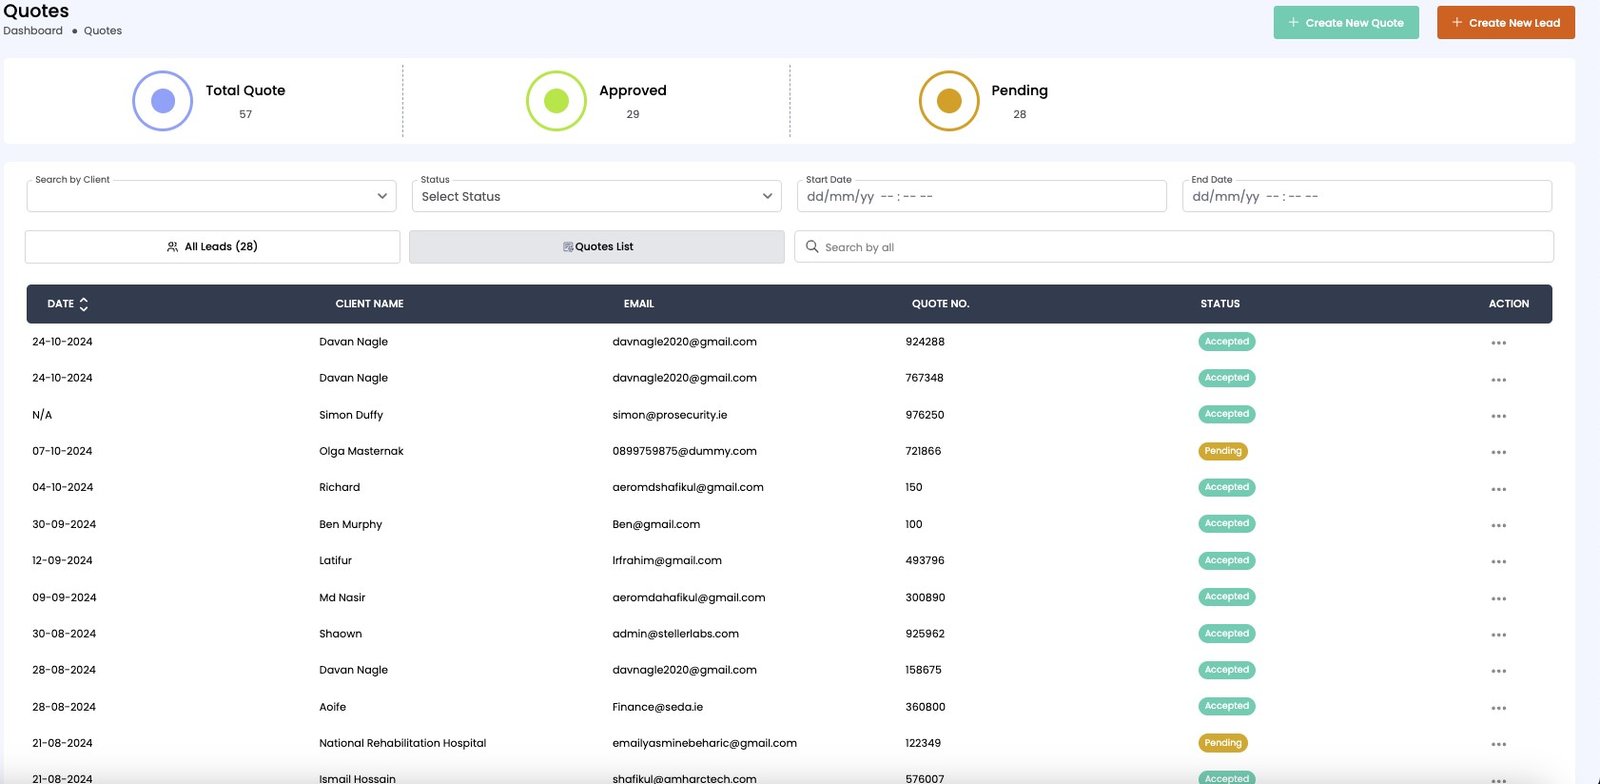The height and width of the screenshot is (784, 1600).
Task: Open actions menu for quote 158675
Action: tap(1498, 671)
